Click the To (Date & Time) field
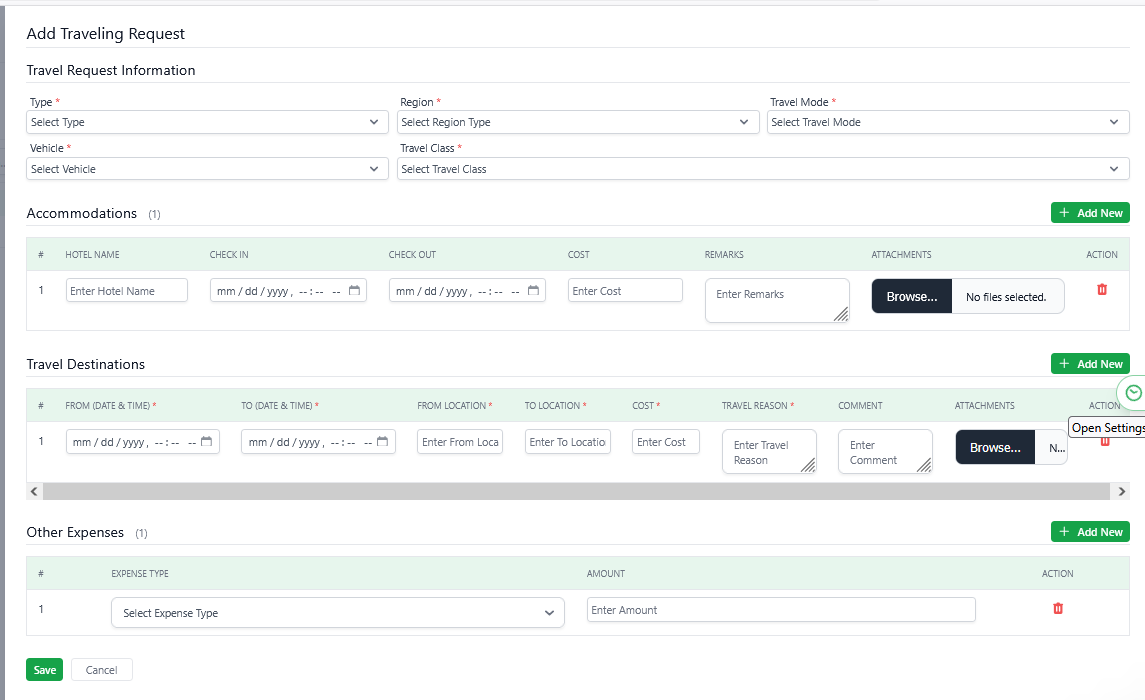This screenshot has height=700, width=1145. pos(318,442)
